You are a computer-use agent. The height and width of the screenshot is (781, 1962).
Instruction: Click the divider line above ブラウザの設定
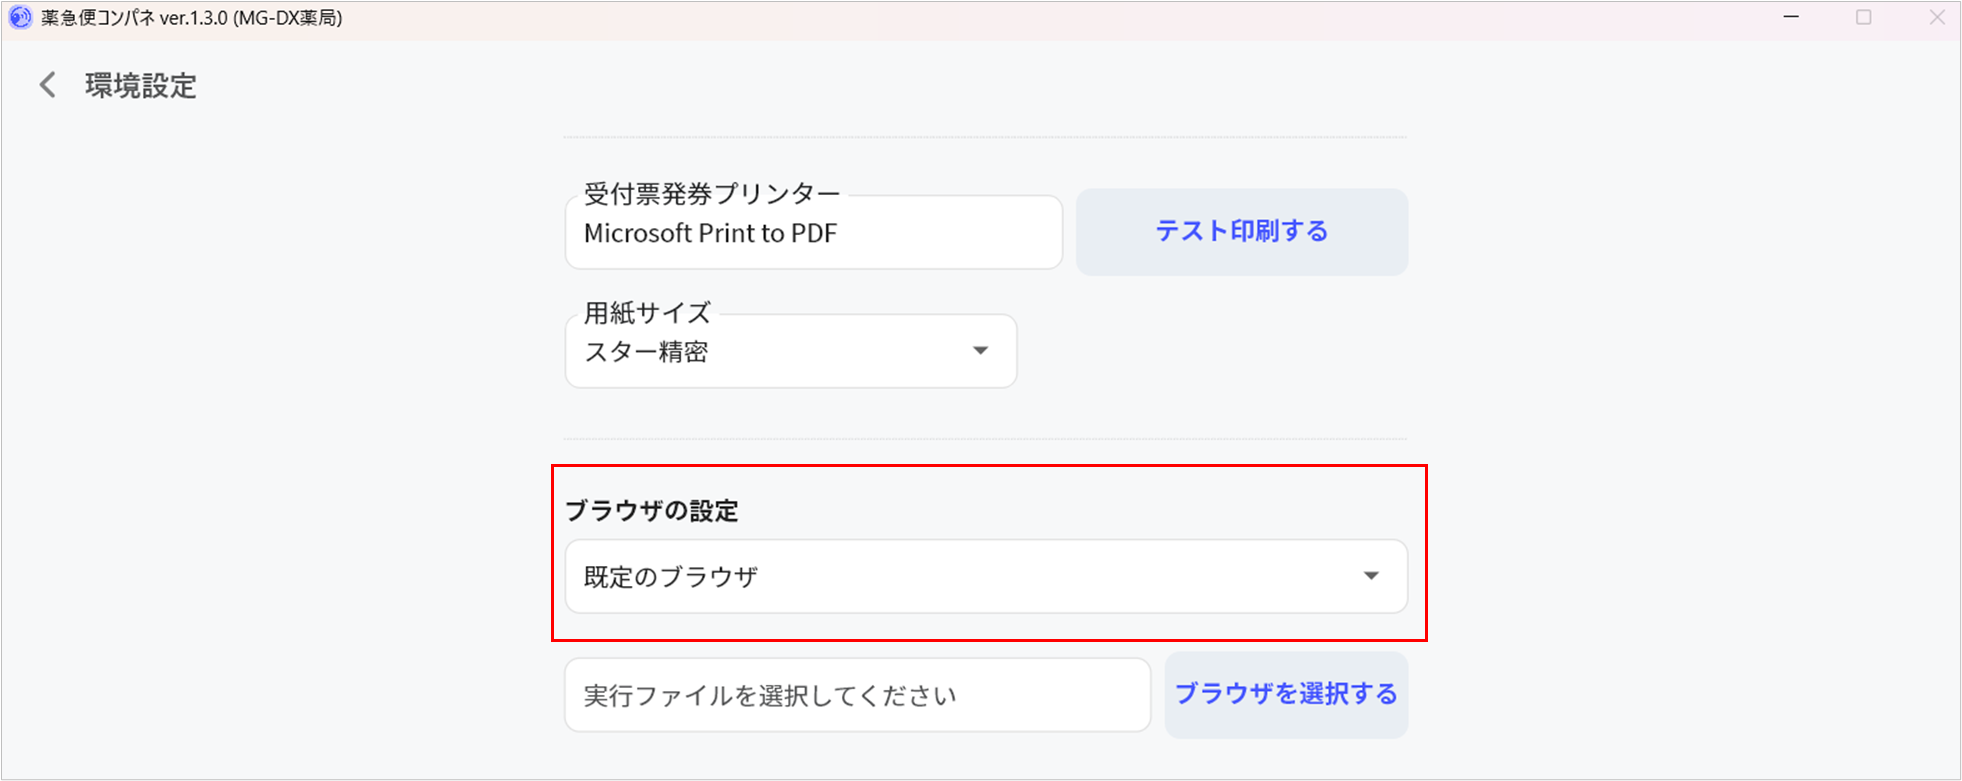pos(985,439)
